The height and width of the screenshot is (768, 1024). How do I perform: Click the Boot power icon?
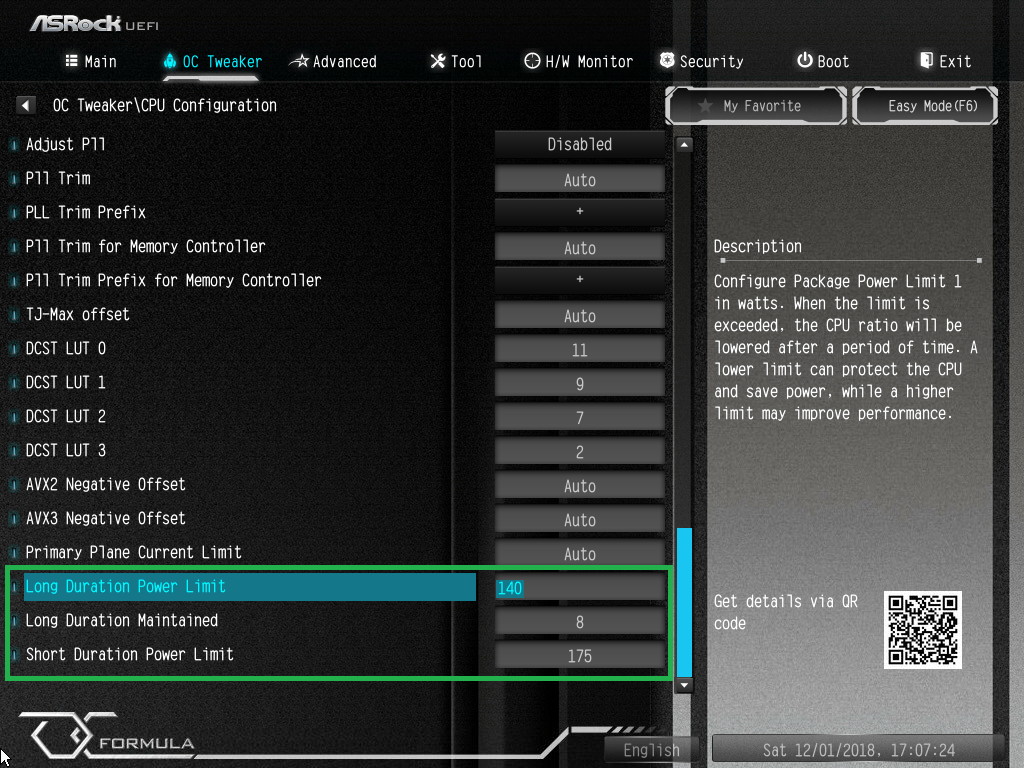tap(805, 61)
